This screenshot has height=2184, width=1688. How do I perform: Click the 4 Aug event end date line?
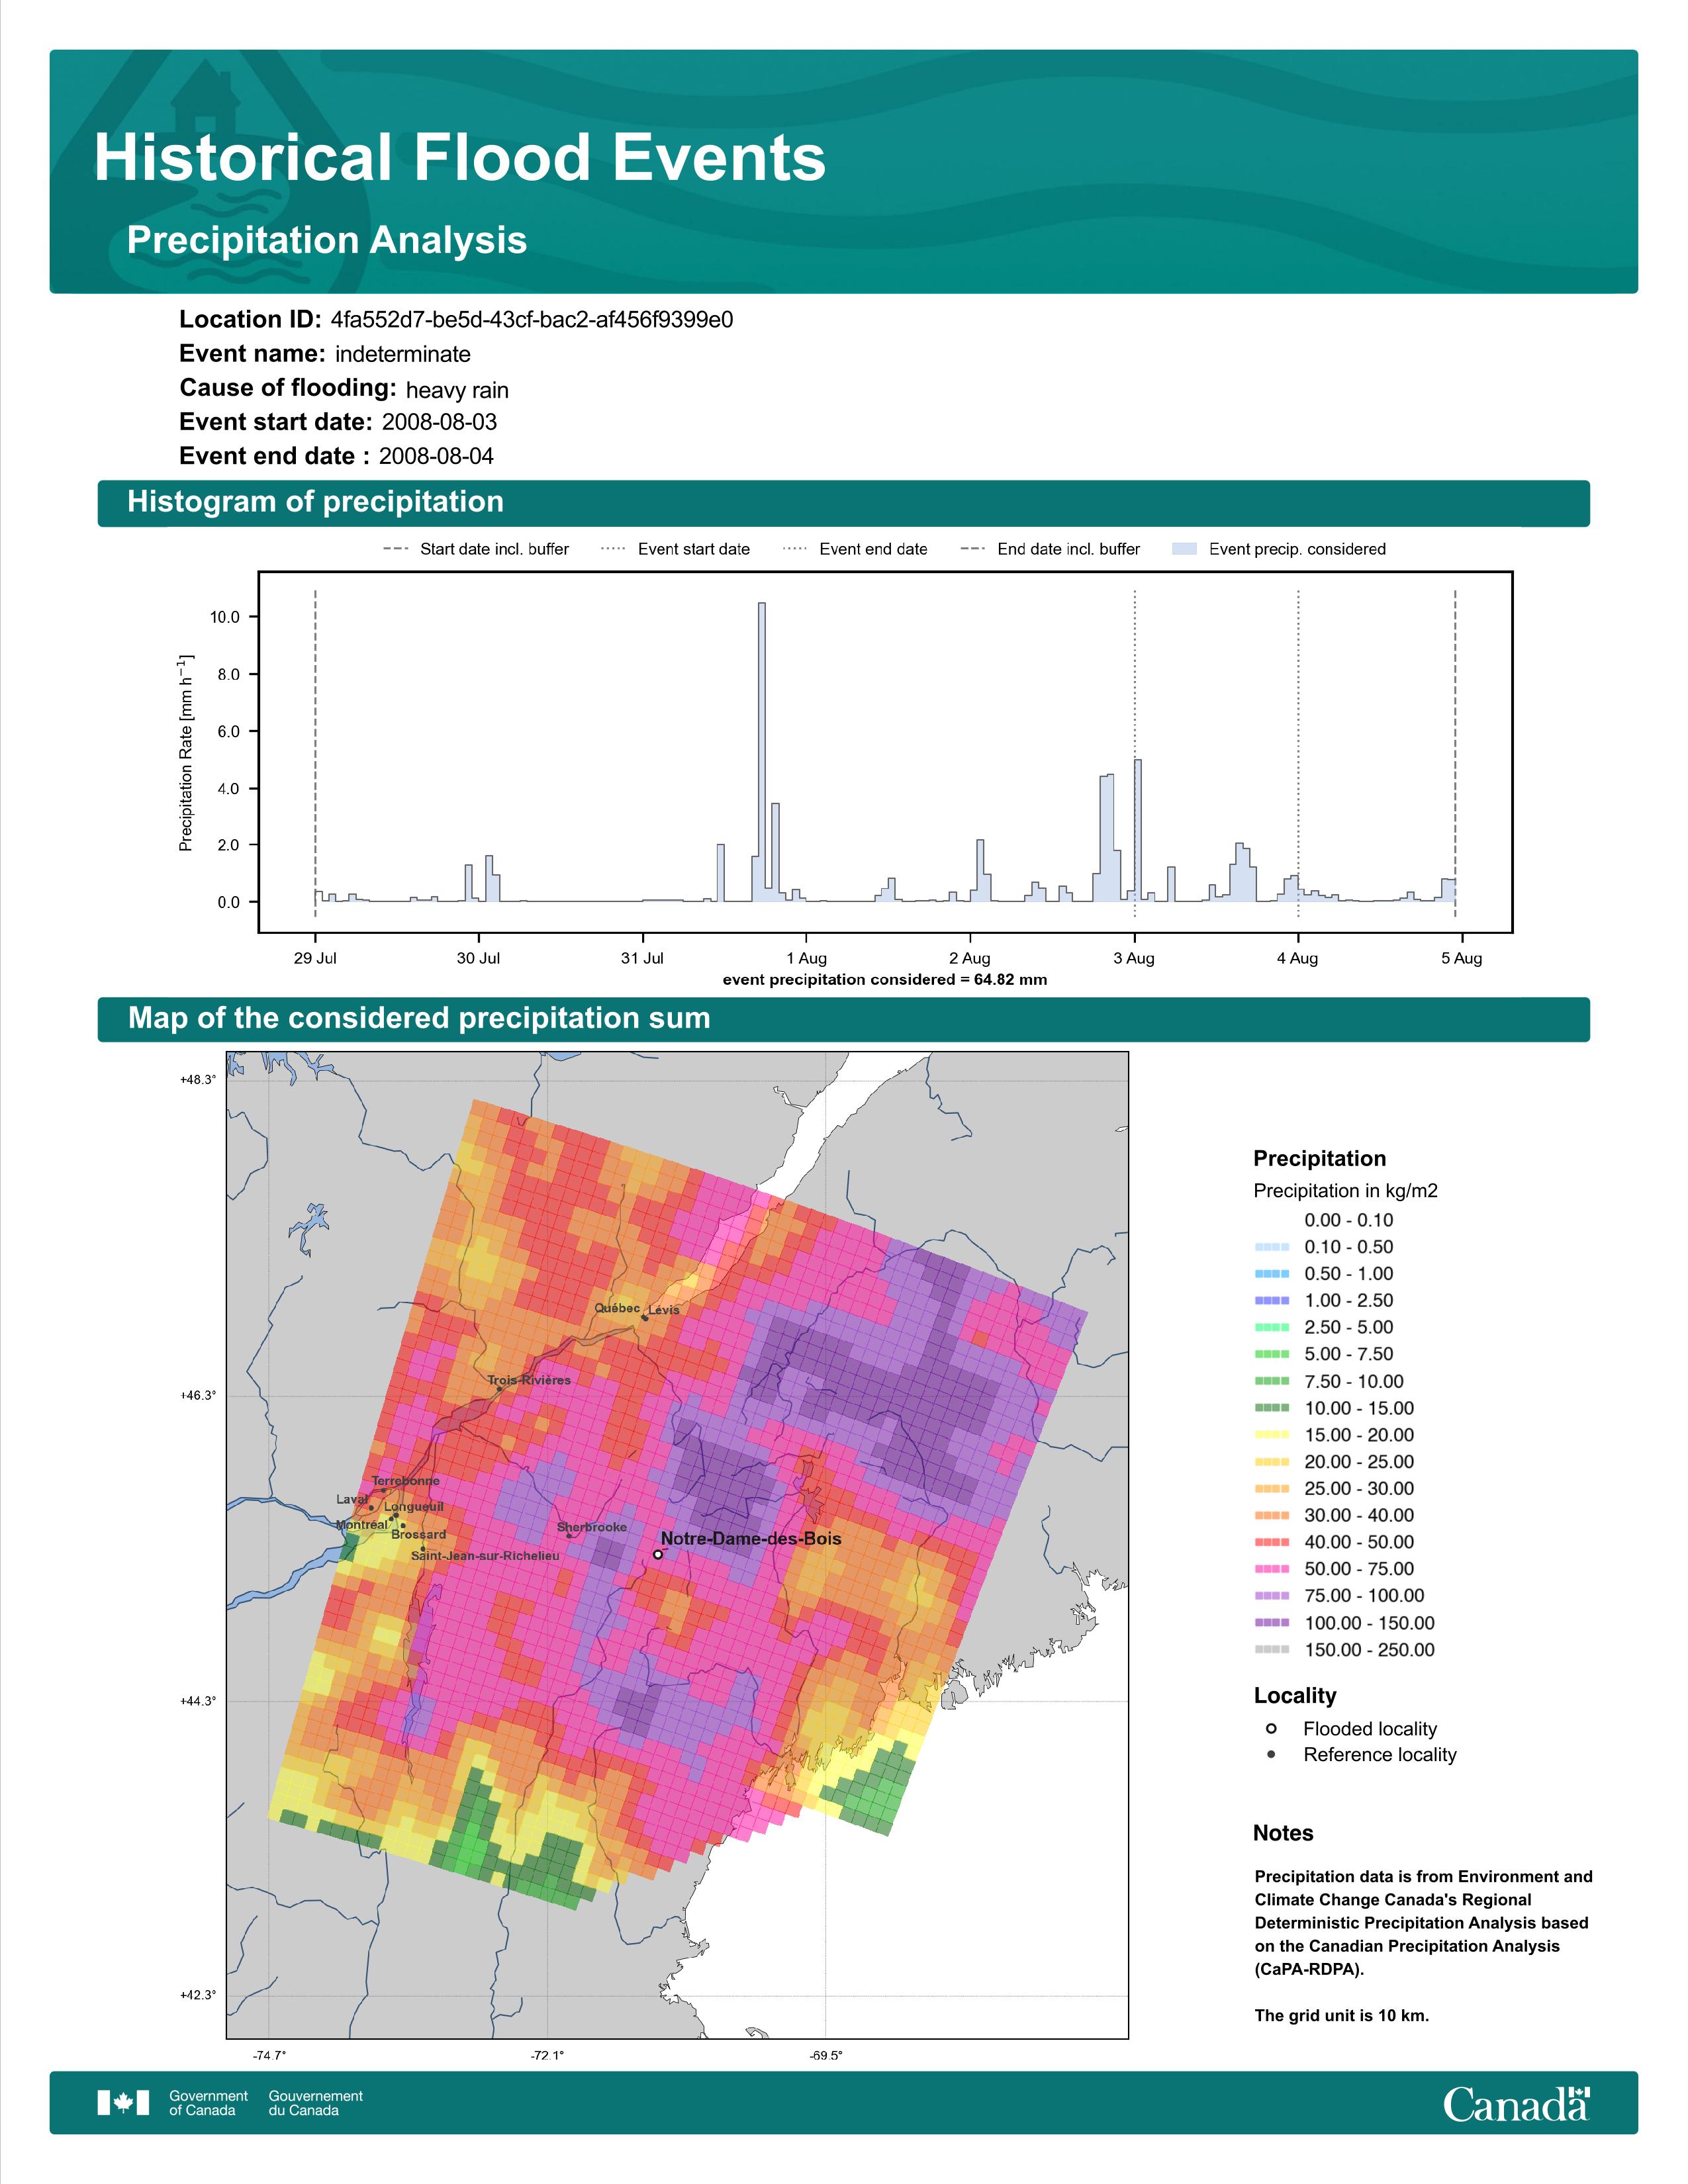[x=1298, y=753]
